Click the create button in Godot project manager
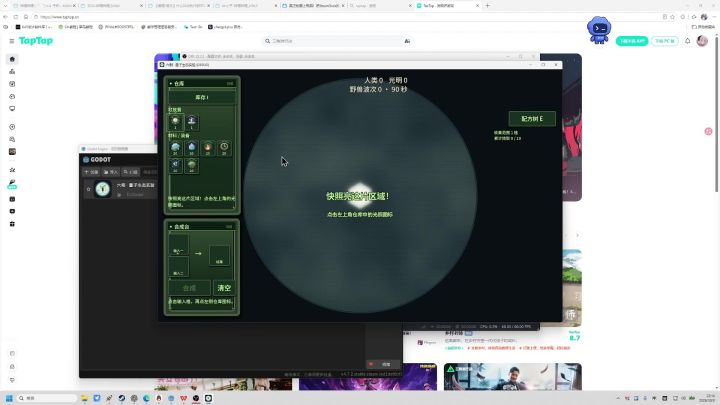 coord(91,172)
